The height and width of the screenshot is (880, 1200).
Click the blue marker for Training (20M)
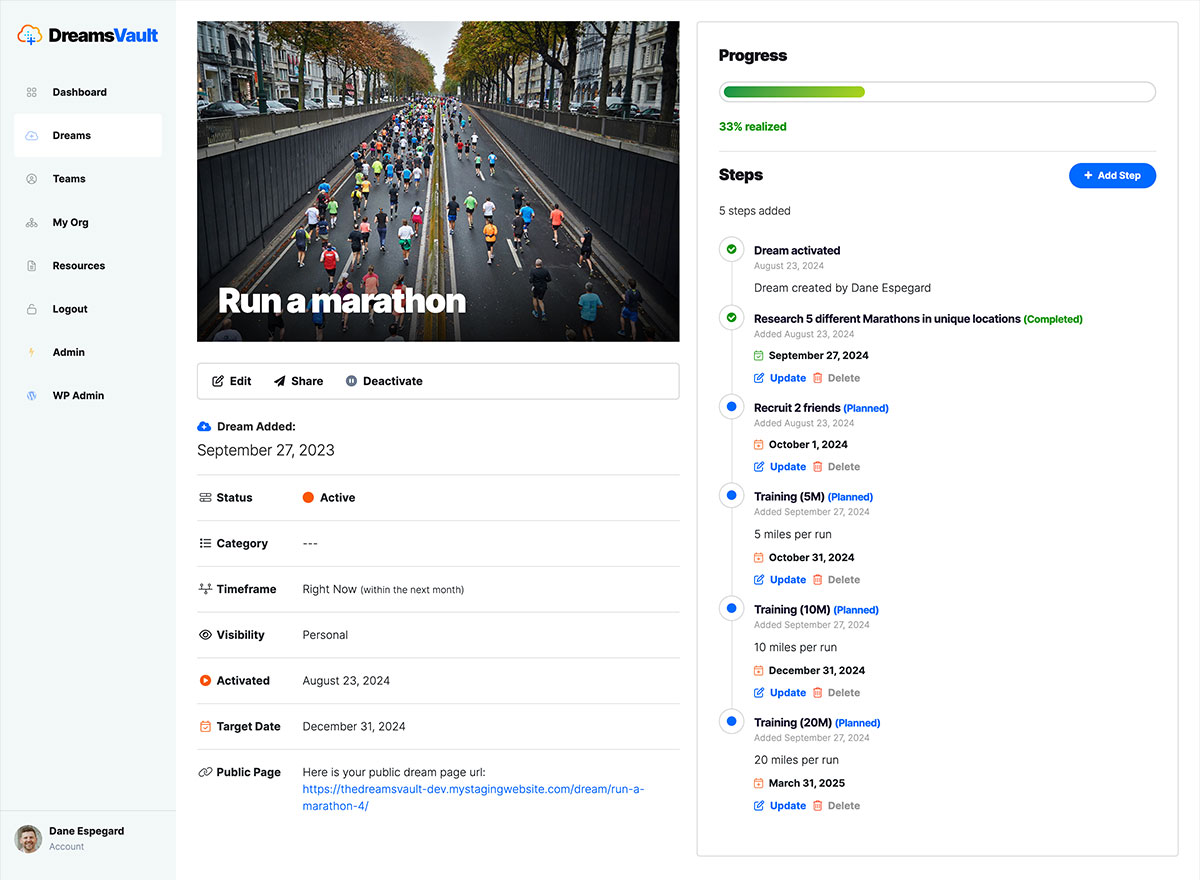(x=731, y=721)
